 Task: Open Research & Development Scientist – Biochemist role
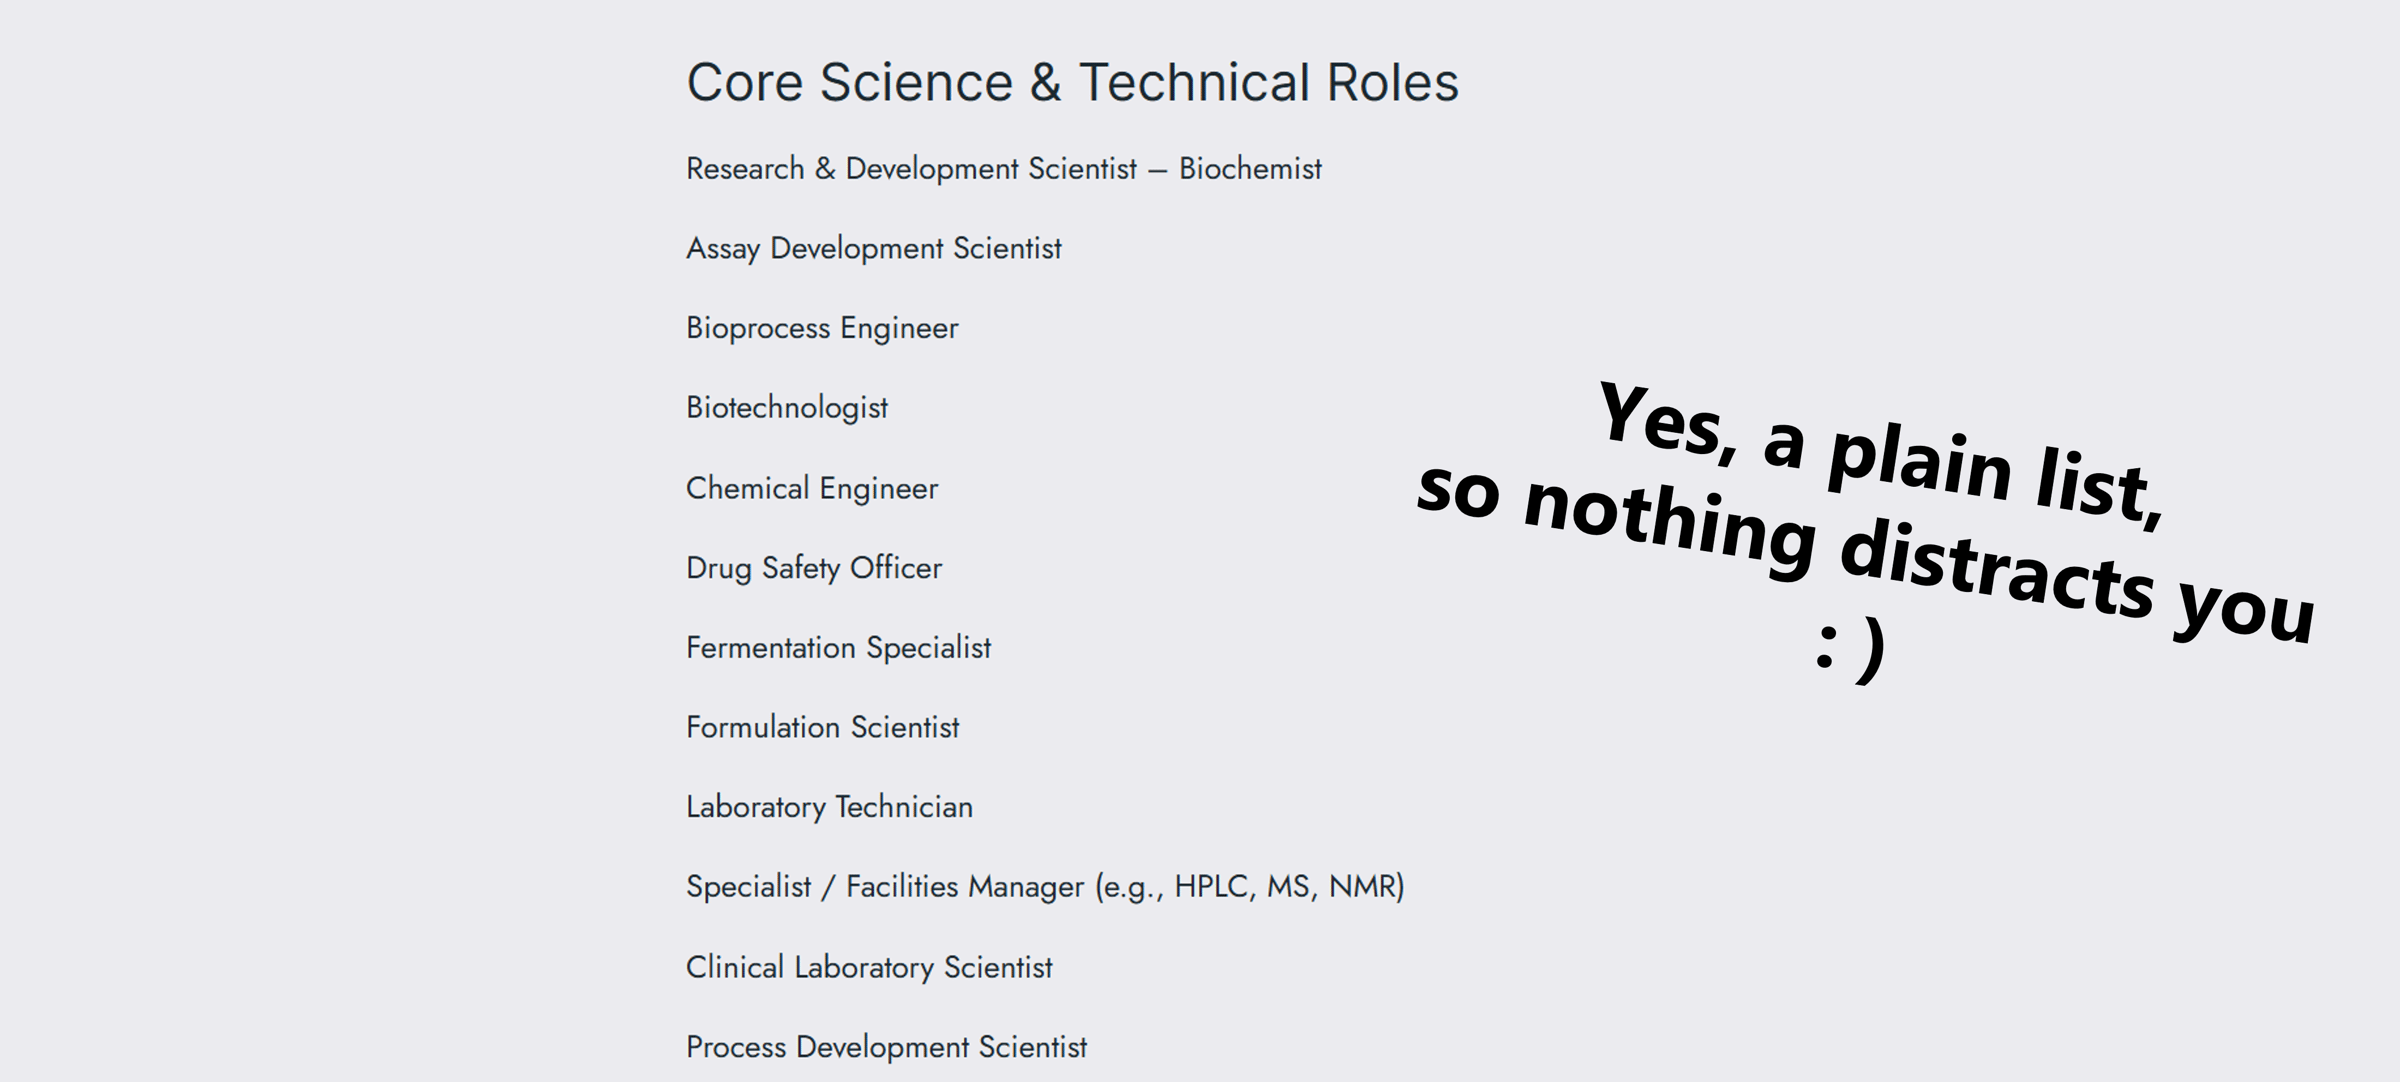click(x=1003, y=169)
